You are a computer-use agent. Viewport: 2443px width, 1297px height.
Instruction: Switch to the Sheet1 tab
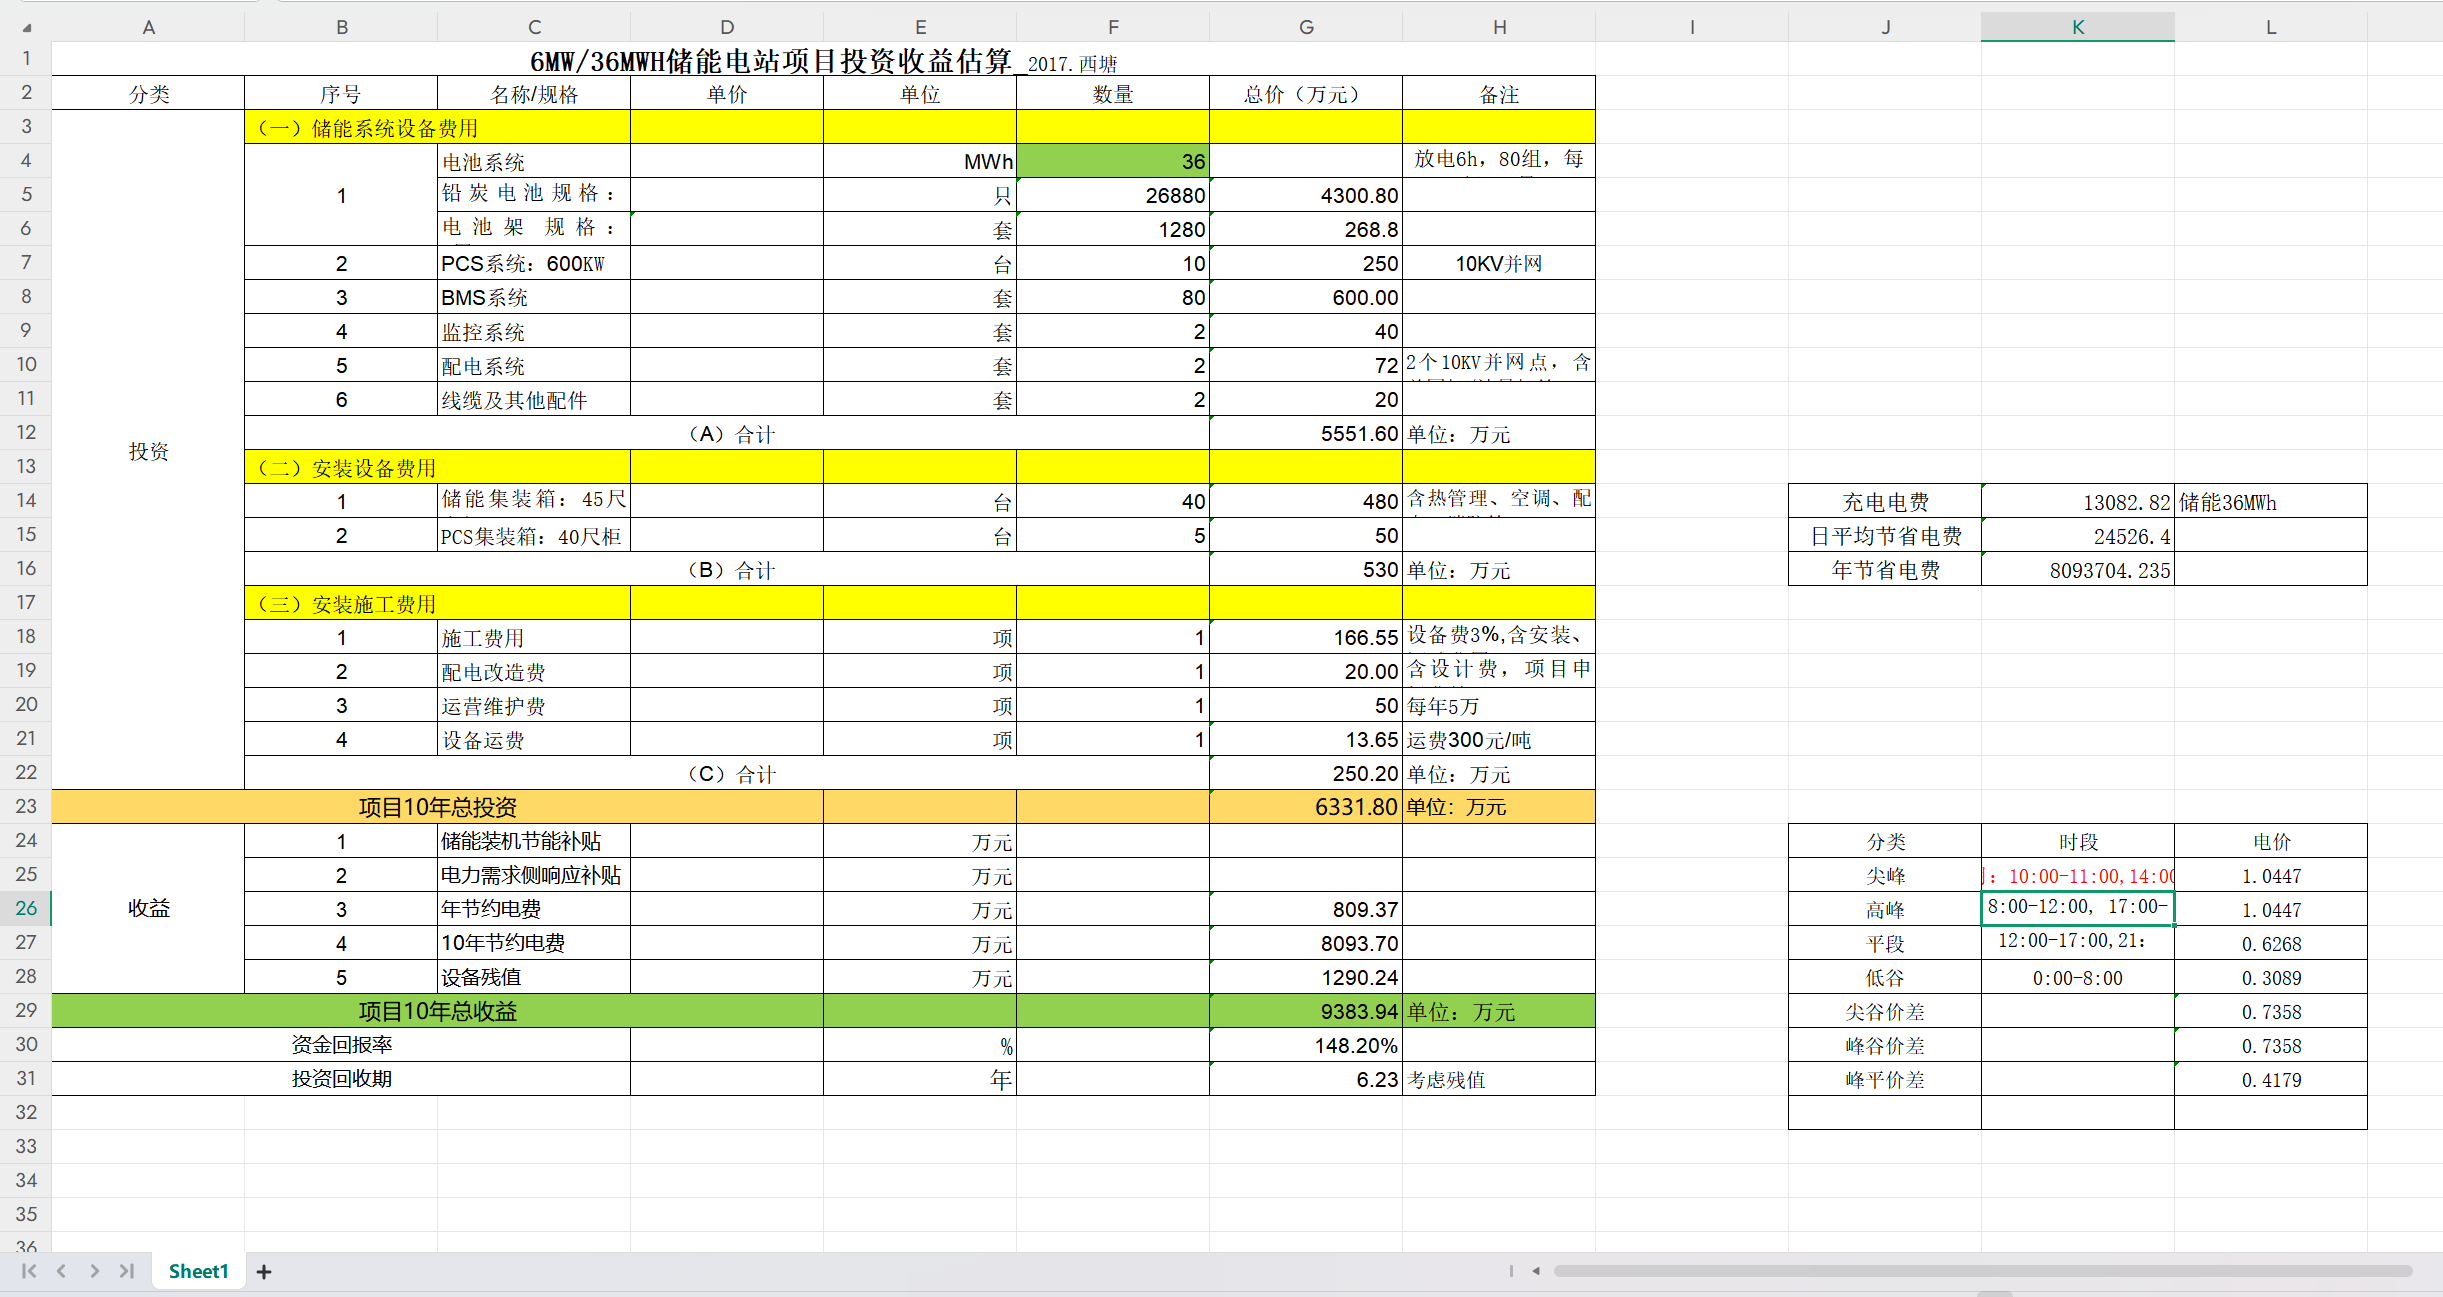tap(198, 1271)
